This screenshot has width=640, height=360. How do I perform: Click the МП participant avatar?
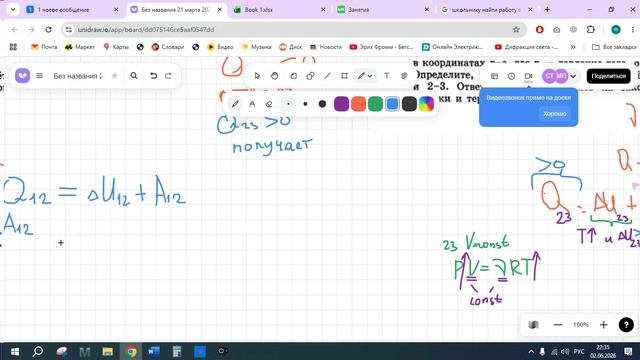click(562, 76)
